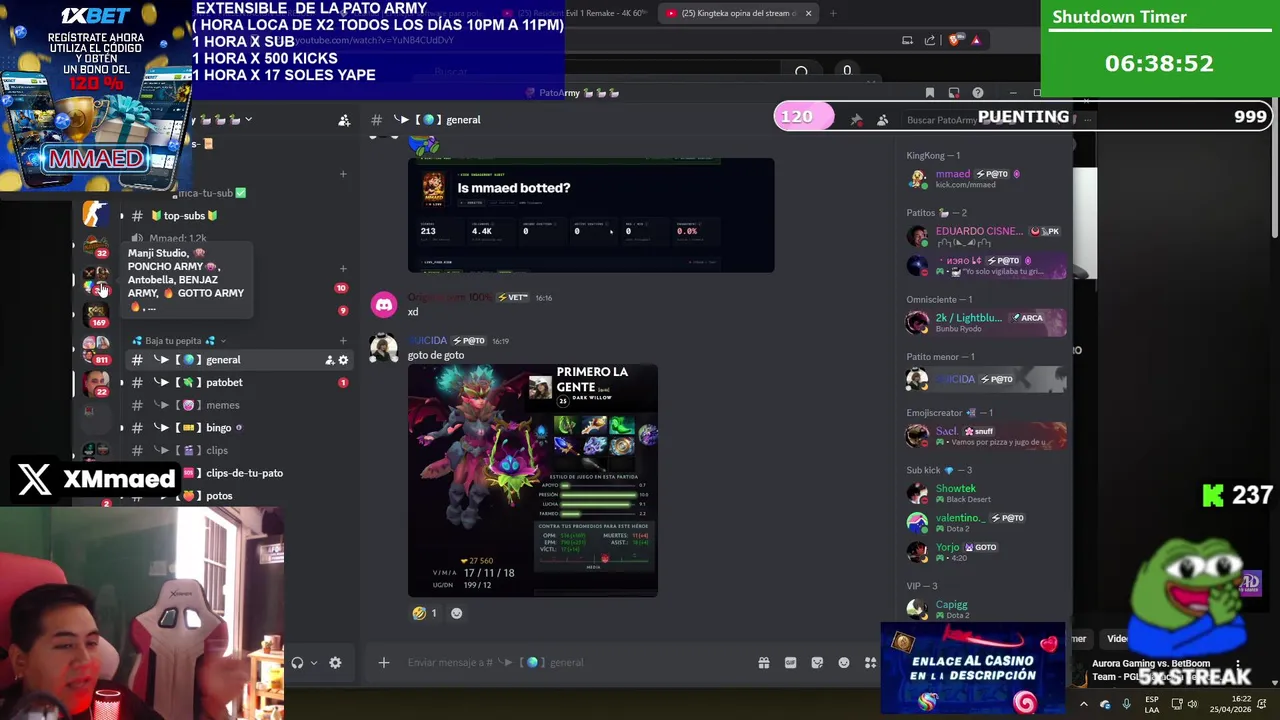Open a new browser tab with plus
1280x720 pixels.
pos(833,13)
